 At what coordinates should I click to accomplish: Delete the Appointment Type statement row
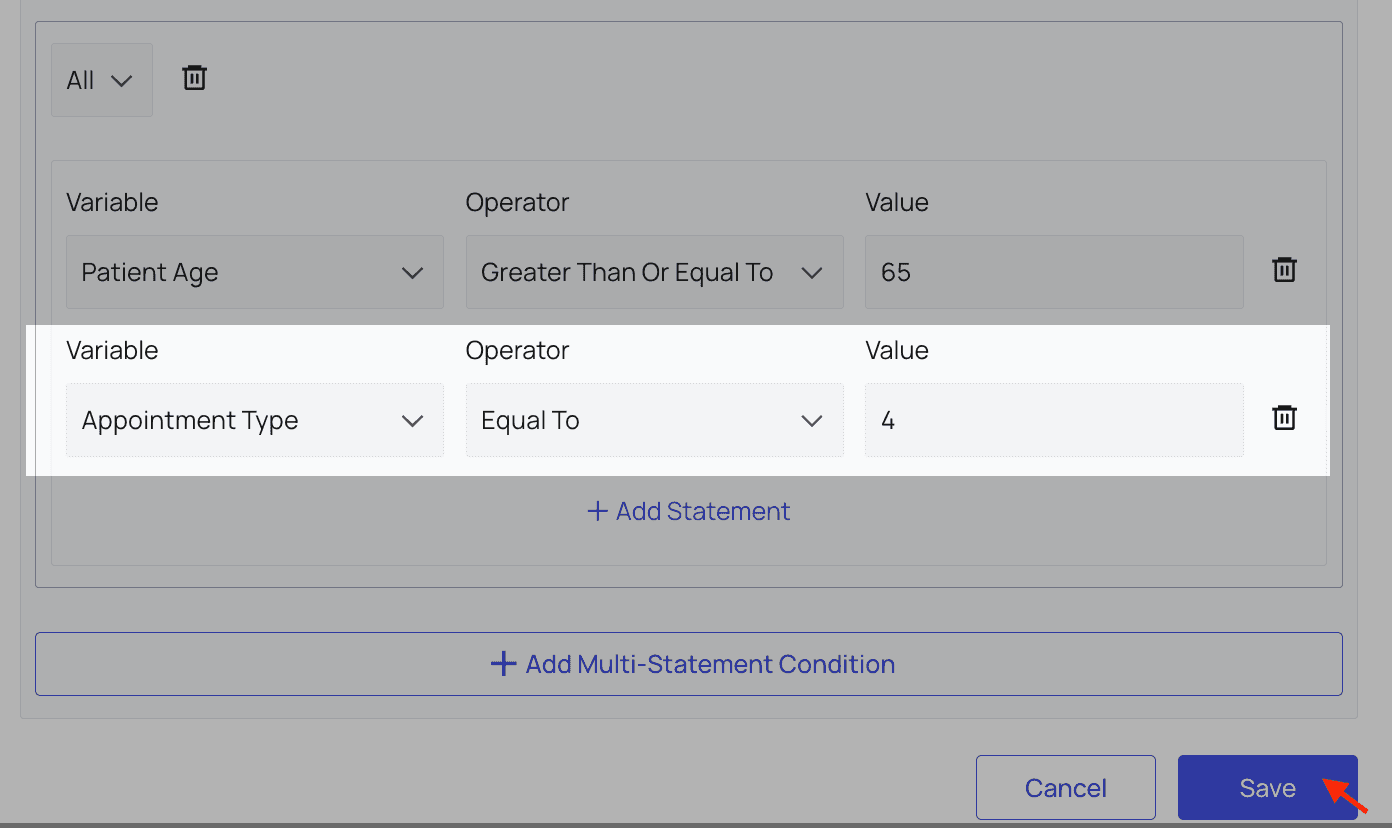[1284, 418]
